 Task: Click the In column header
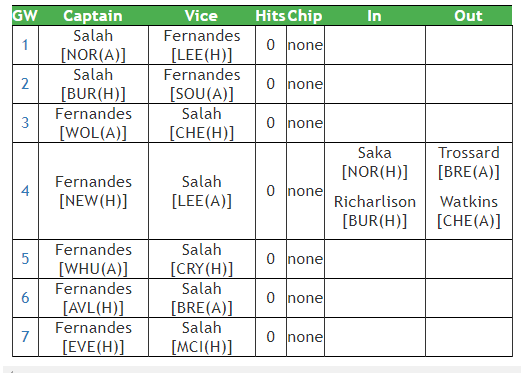(374, 16)
